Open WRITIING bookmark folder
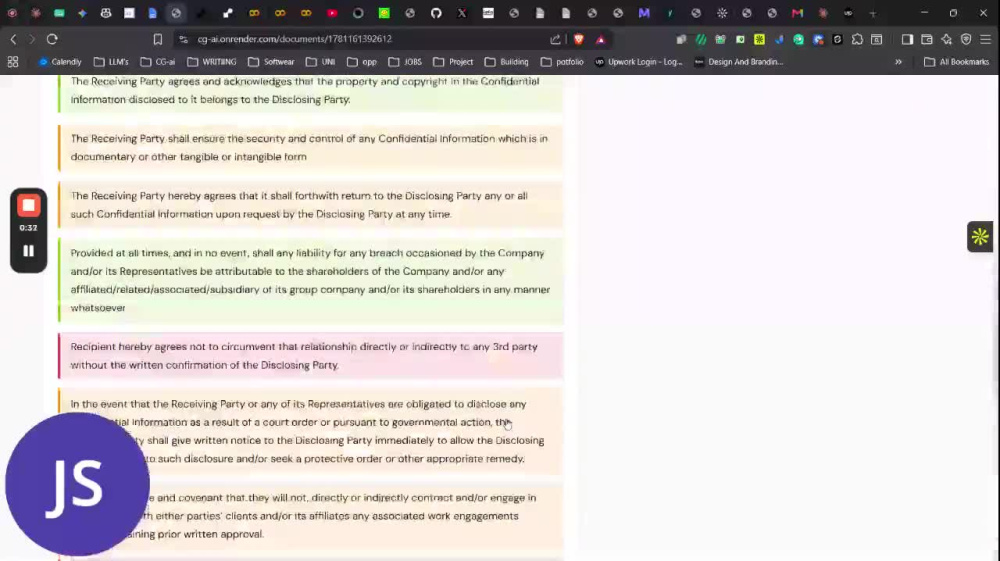The width and height of the screenshot is (1000, 561). tap(212, 62)
